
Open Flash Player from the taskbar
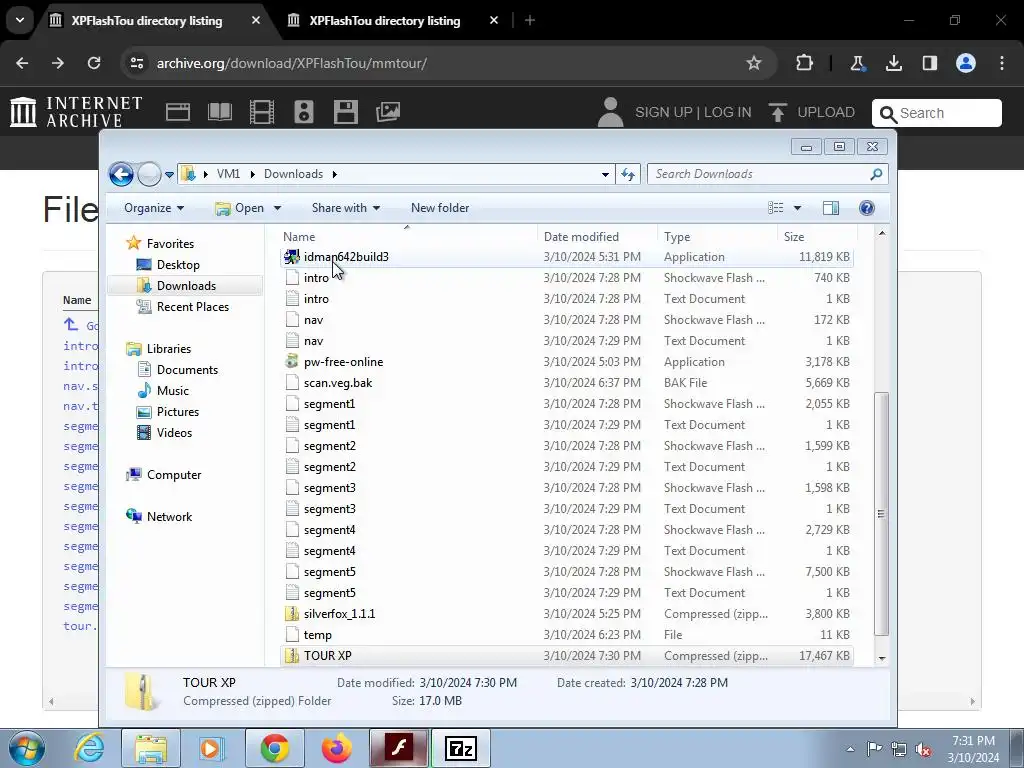(399, 748)
